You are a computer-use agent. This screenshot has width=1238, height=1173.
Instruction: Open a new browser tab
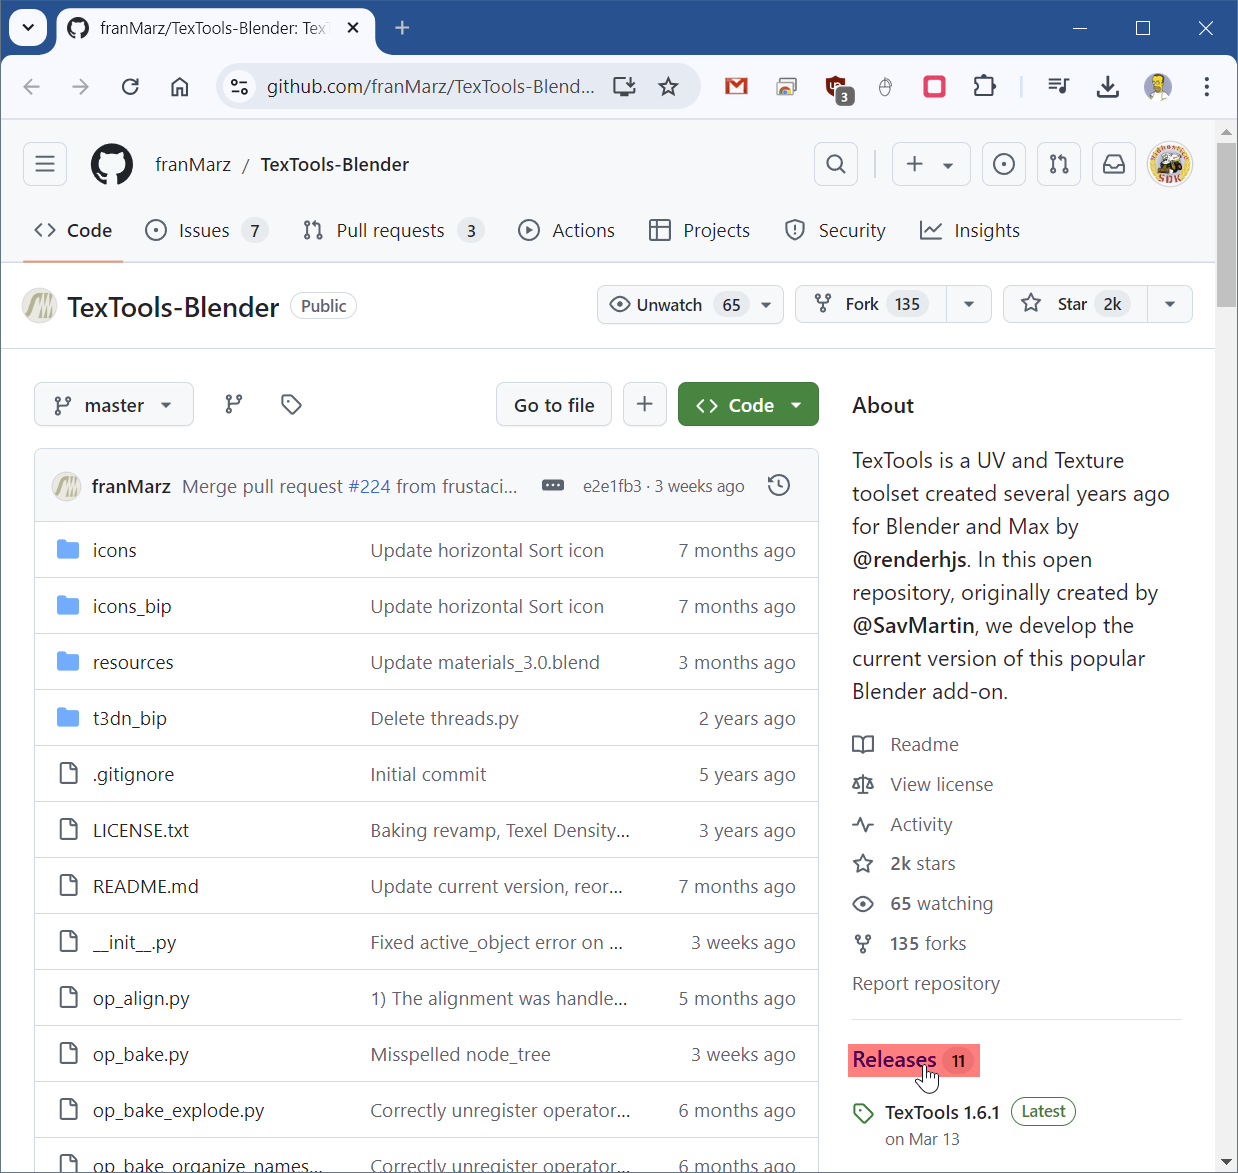(x=402, y=28)
